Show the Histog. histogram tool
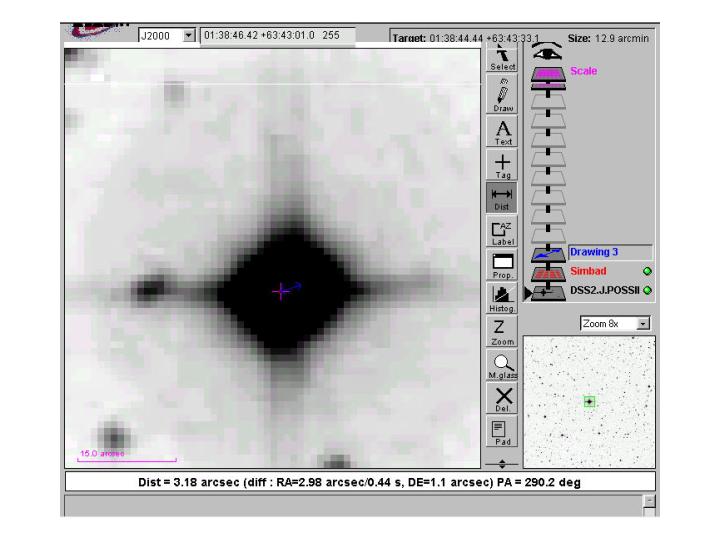720x540 pixels. (x=502, y=299)
